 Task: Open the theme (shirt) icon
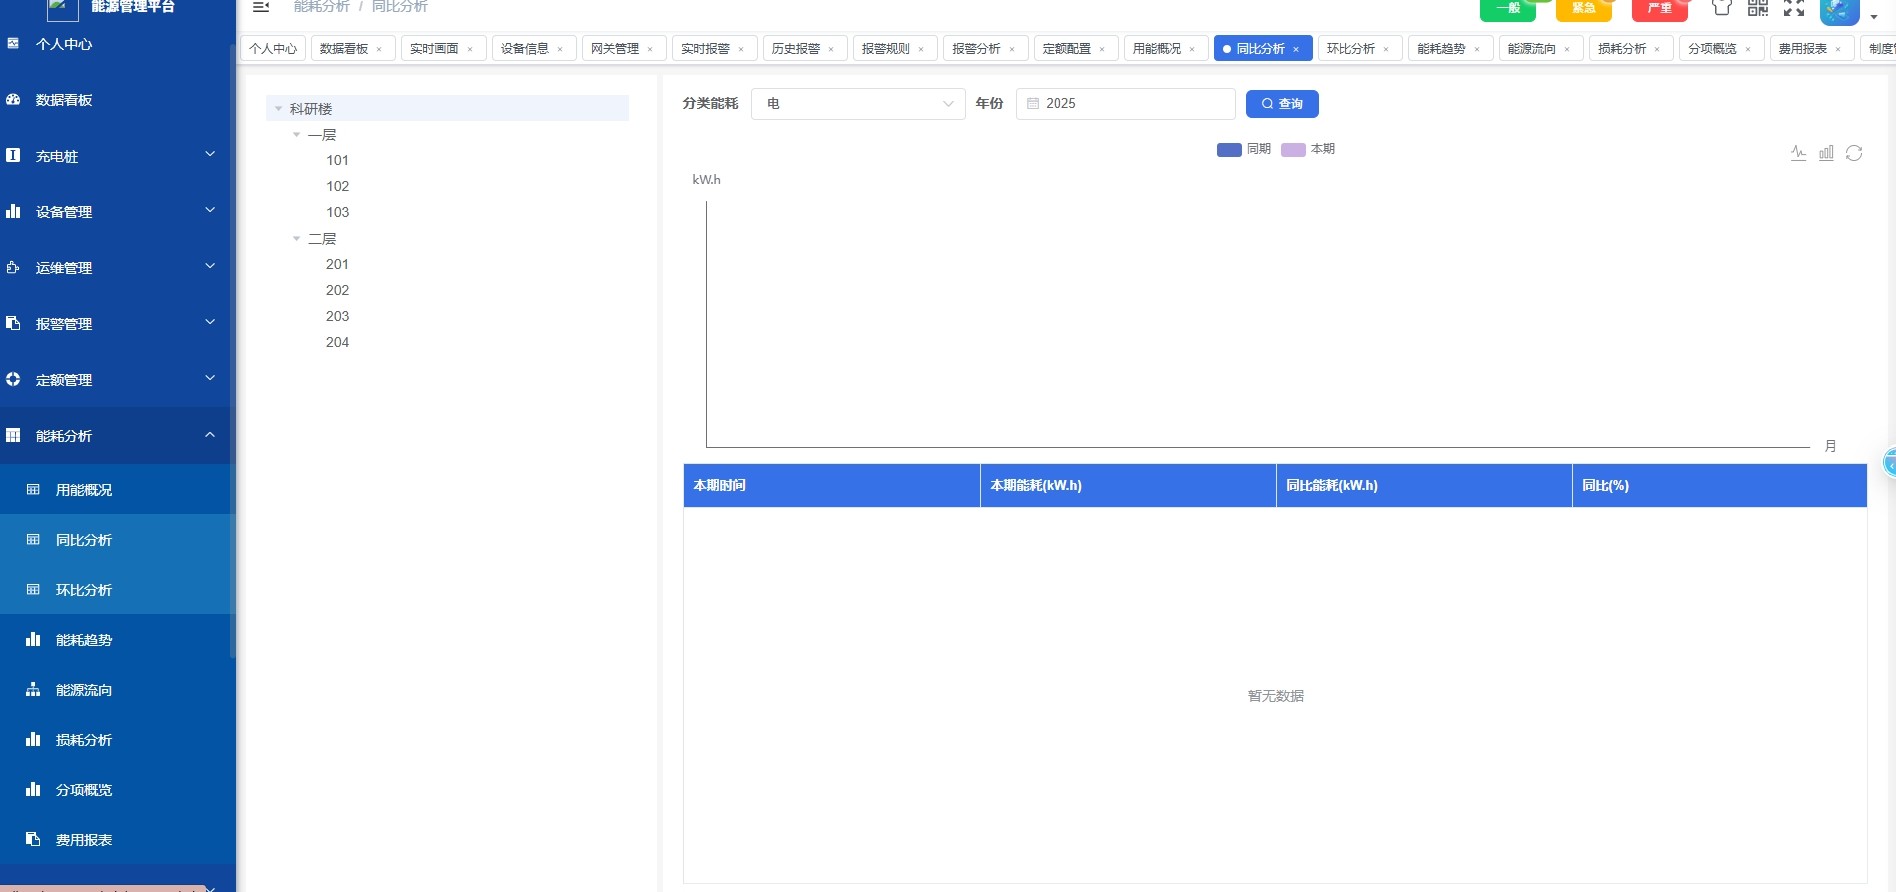click(x=1721, y=8)
